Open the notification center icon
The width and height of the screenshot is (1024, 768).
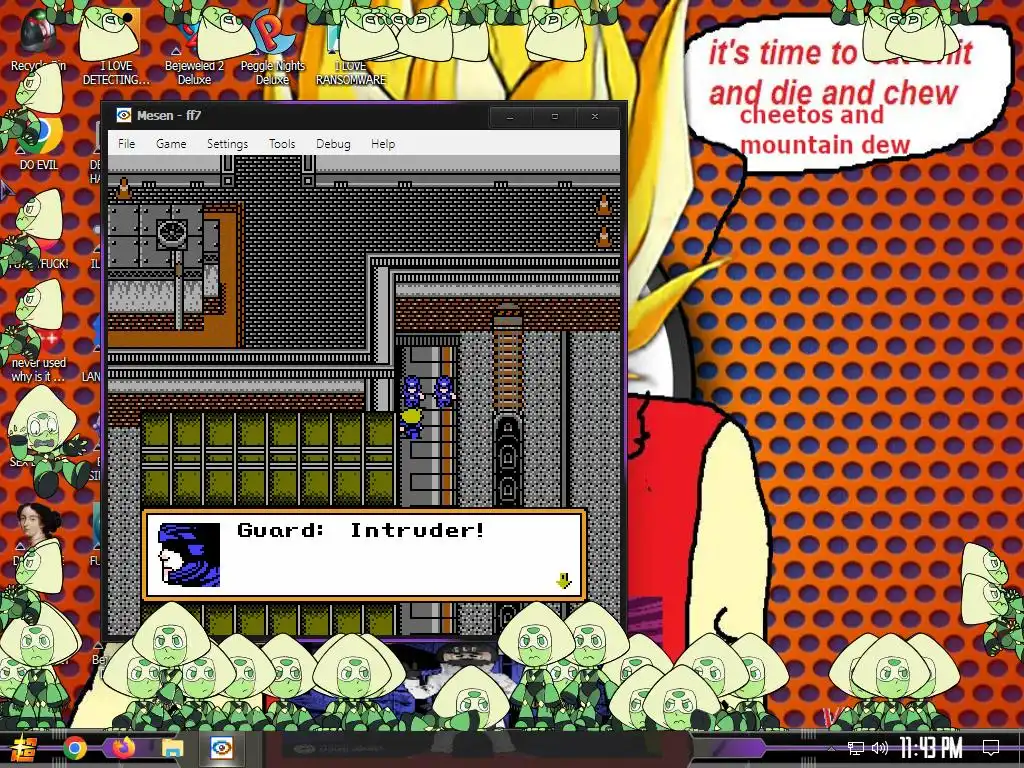click(991, 748)
